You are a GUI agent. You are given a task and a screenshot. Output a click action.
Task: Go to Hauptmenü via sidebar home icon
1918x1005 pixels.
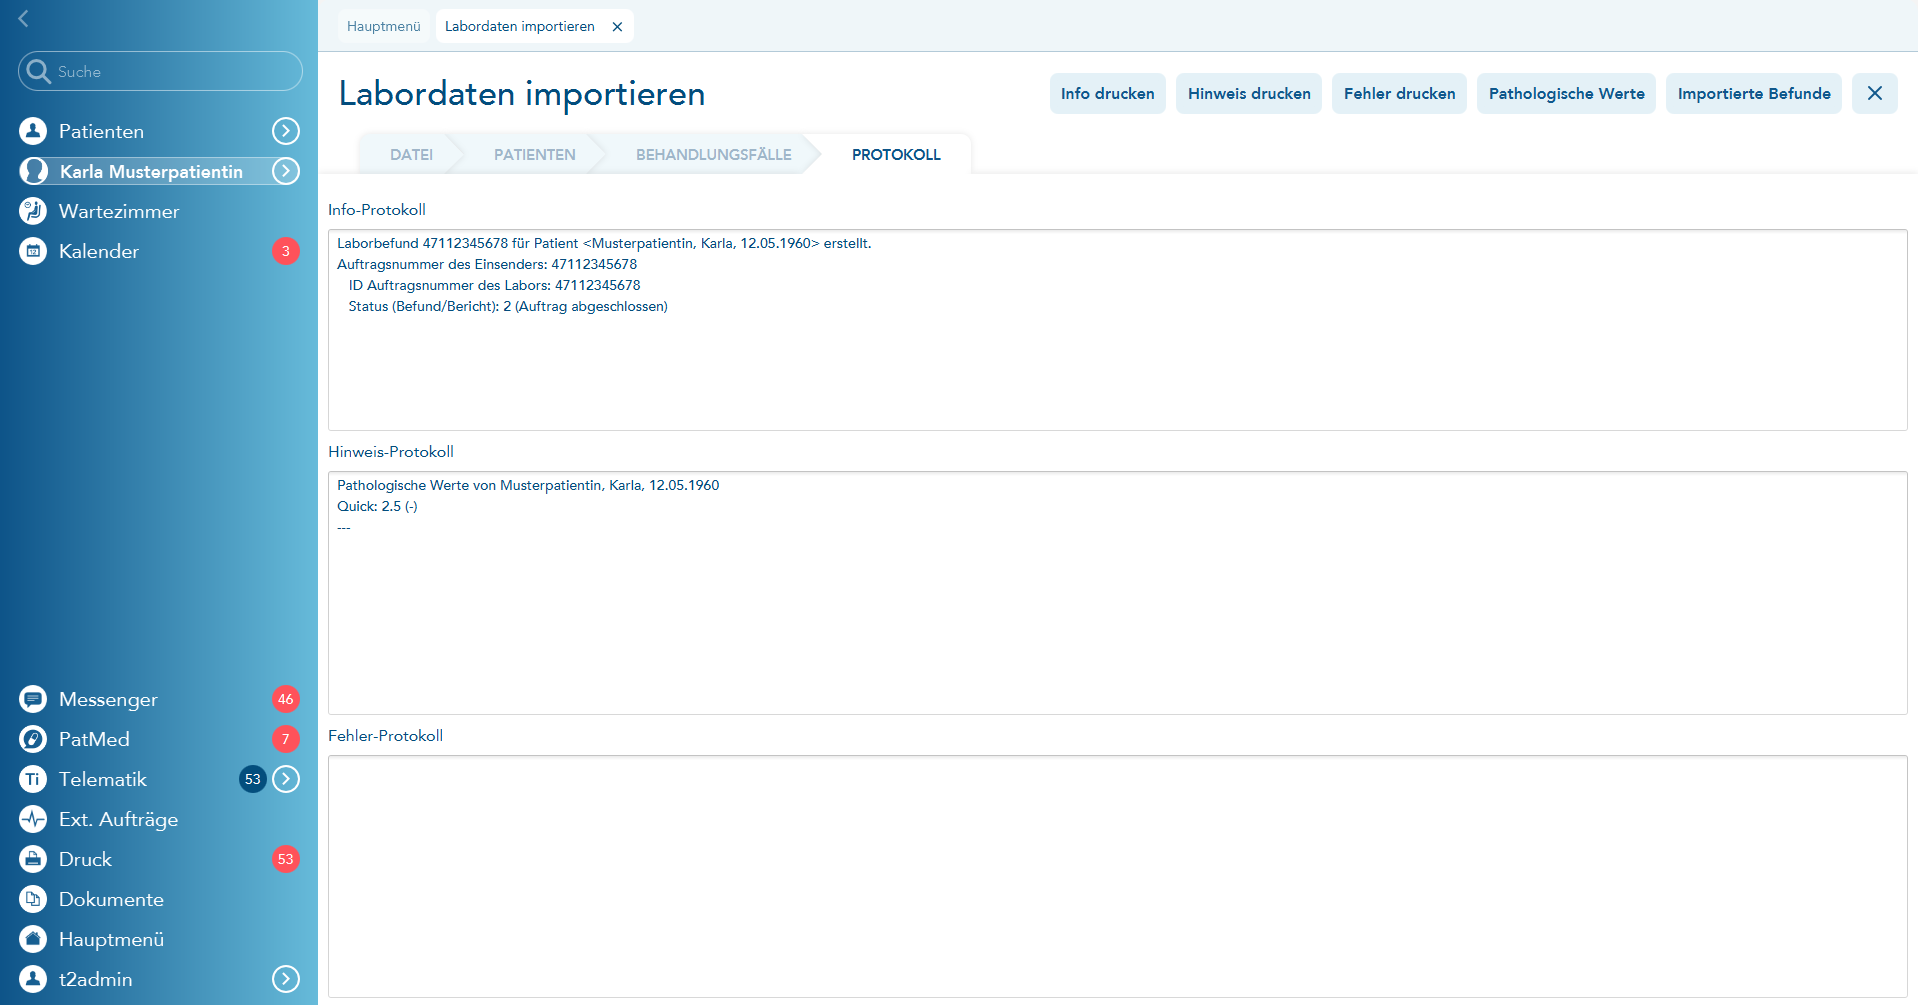tap(33, 939)
